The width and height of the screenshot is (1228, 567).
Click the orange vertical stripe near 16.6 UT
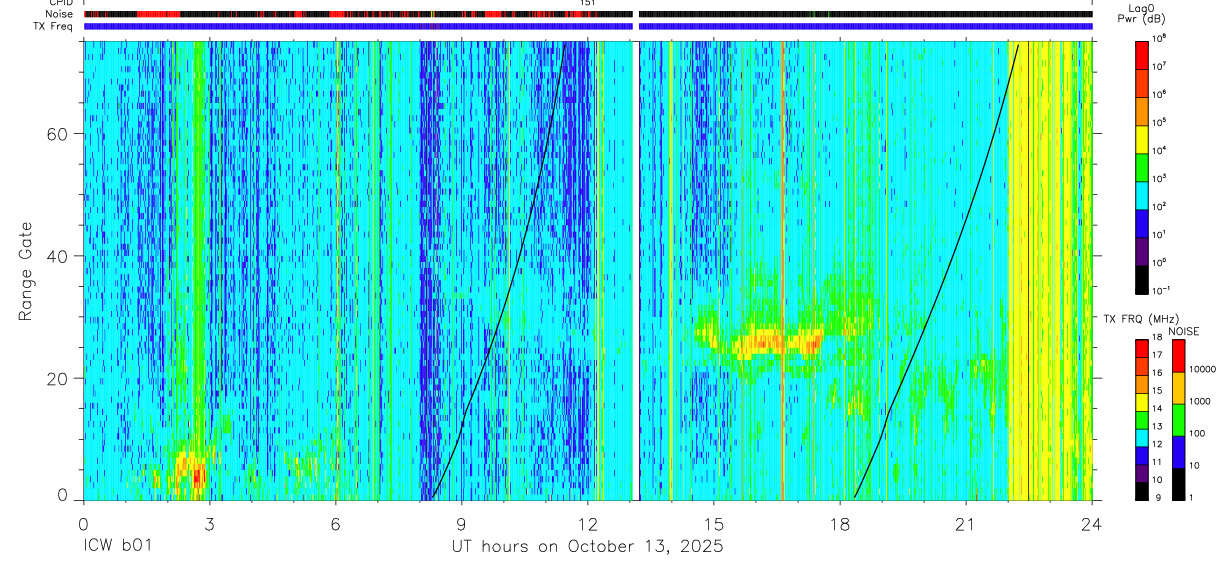click(783, 270)
